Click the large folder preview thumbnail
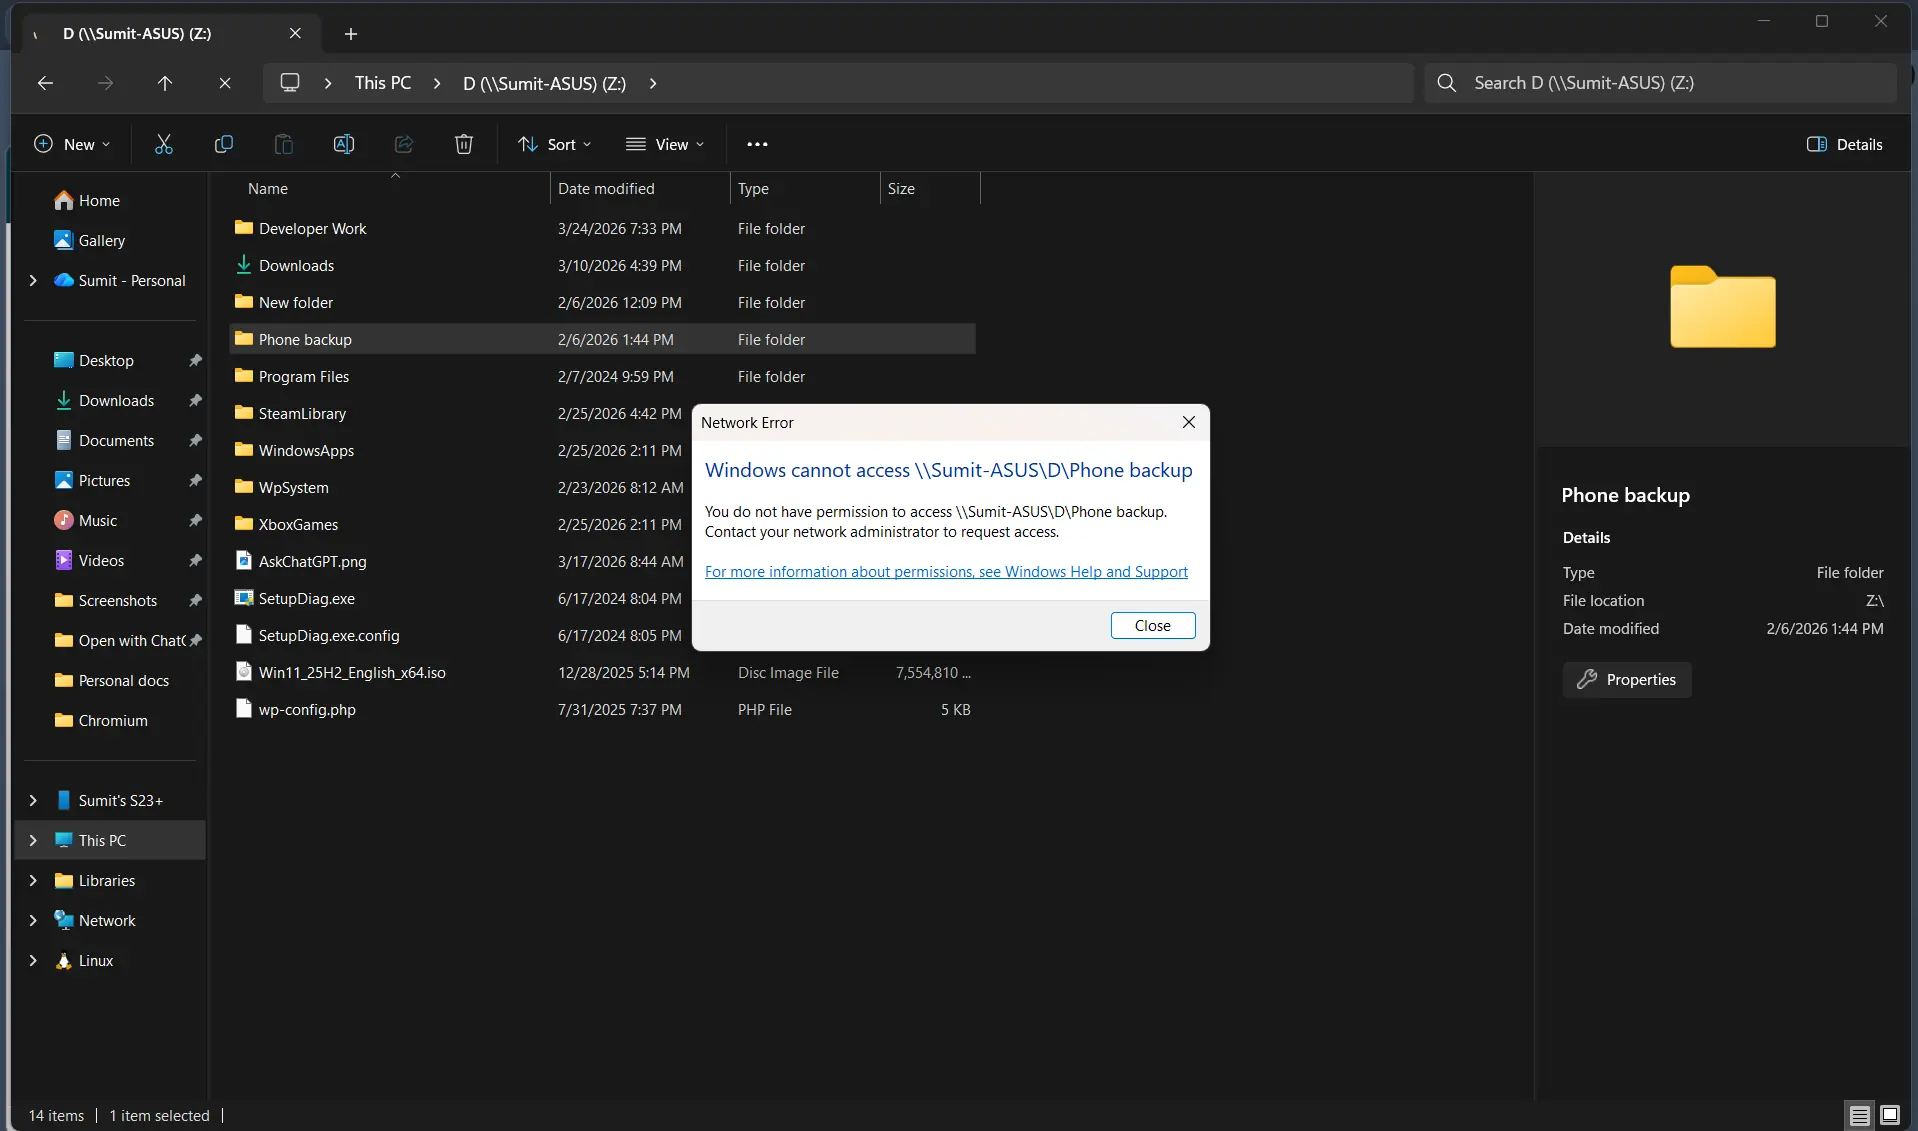 pos(1722,307)
